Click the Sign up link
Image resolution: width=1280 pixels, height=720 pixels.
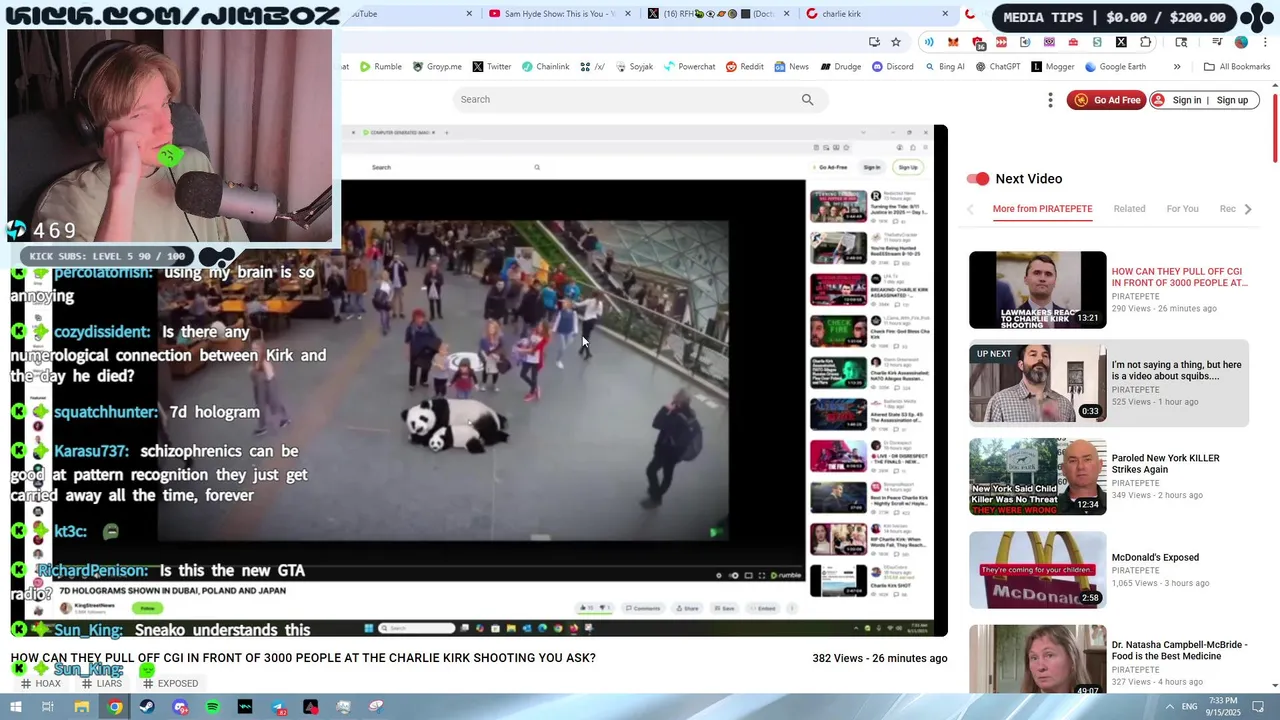click(x=1232, y=100)
